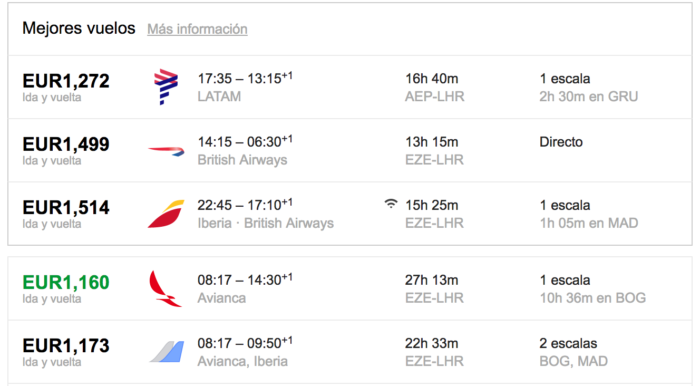
Task: Click the 22:45 – 17:10 flight times
Action: pyautogui.click(x=245, y=205)
